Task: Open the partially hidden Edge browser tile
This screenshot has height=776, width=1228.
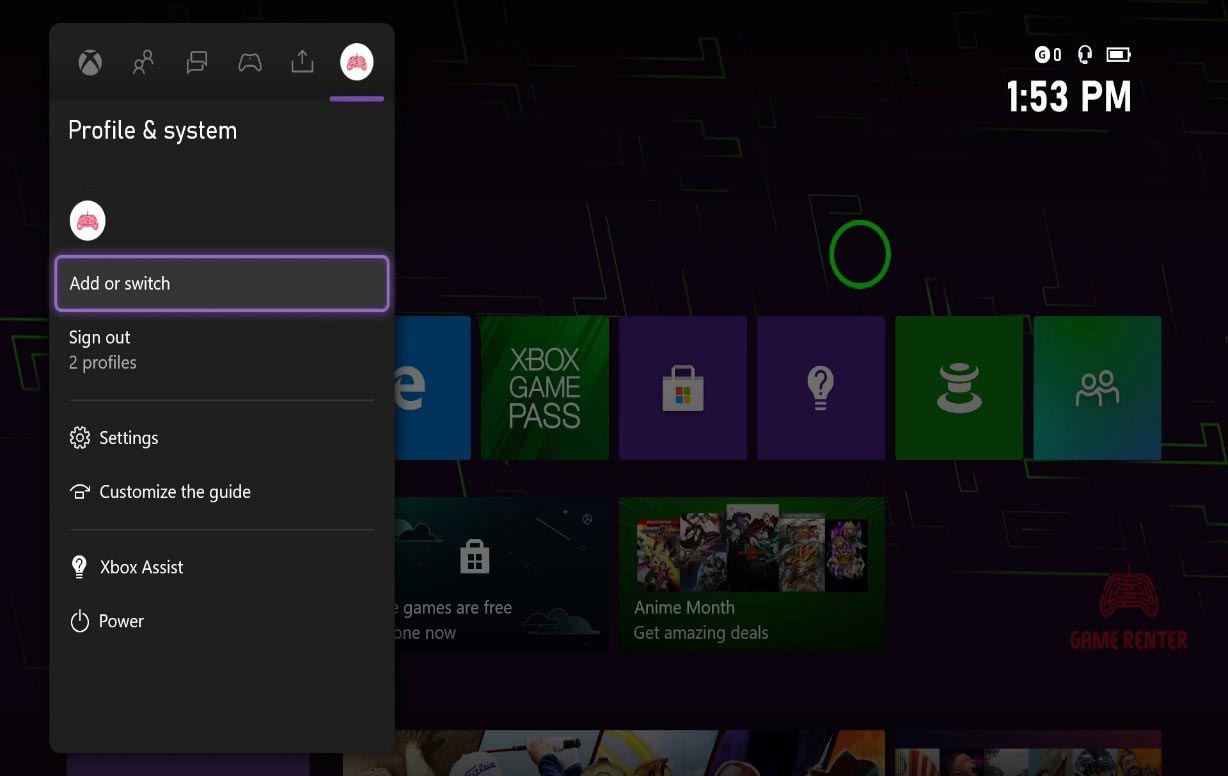Action: (432, 388)
